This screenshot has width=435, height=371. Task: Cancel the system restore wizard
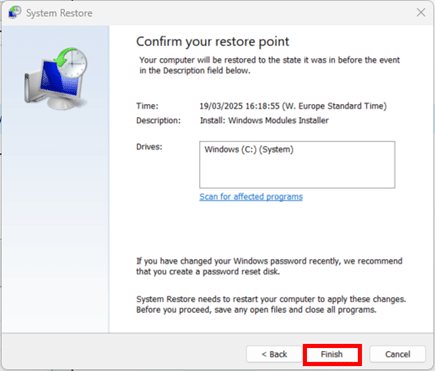coord(397,354)
